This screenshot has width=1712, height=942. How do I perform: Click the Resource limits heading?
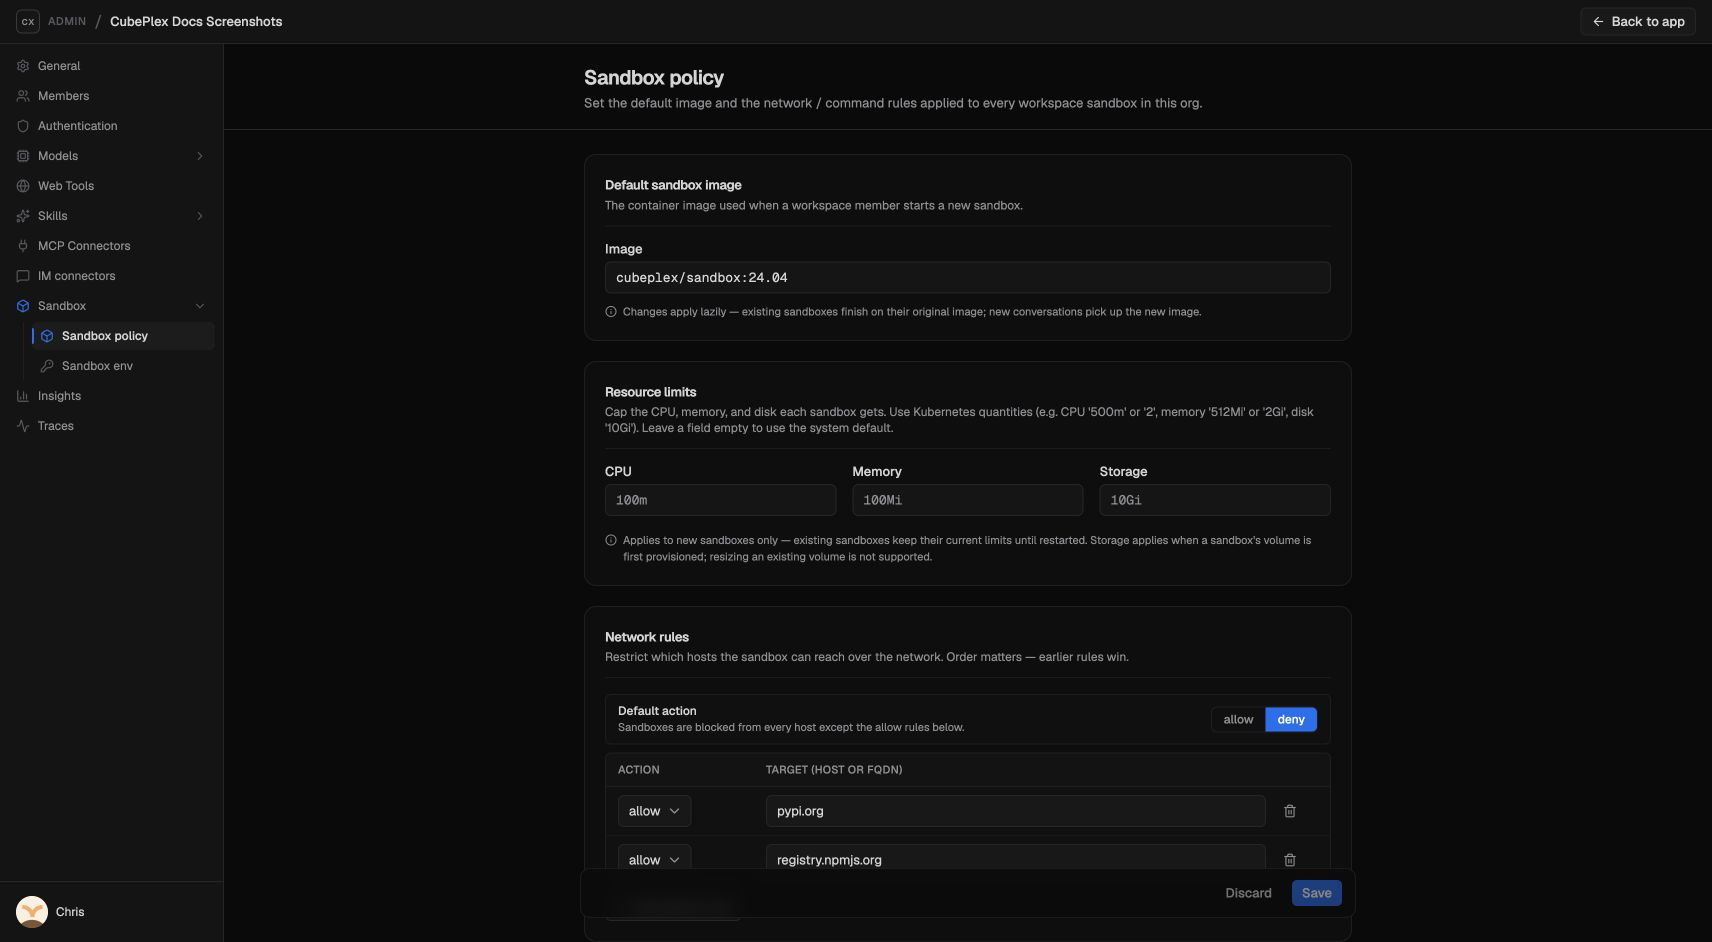(650, 392)
